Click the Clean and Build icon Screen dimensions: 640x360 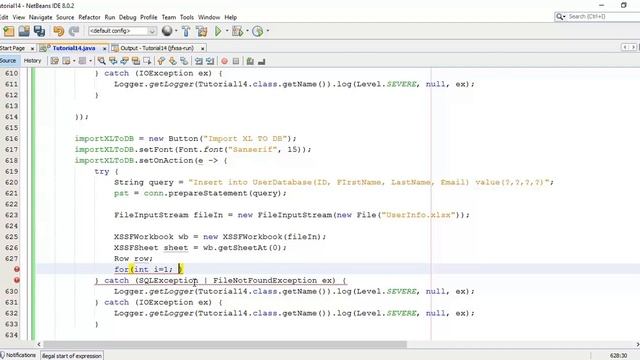click(x=202, y=31)
